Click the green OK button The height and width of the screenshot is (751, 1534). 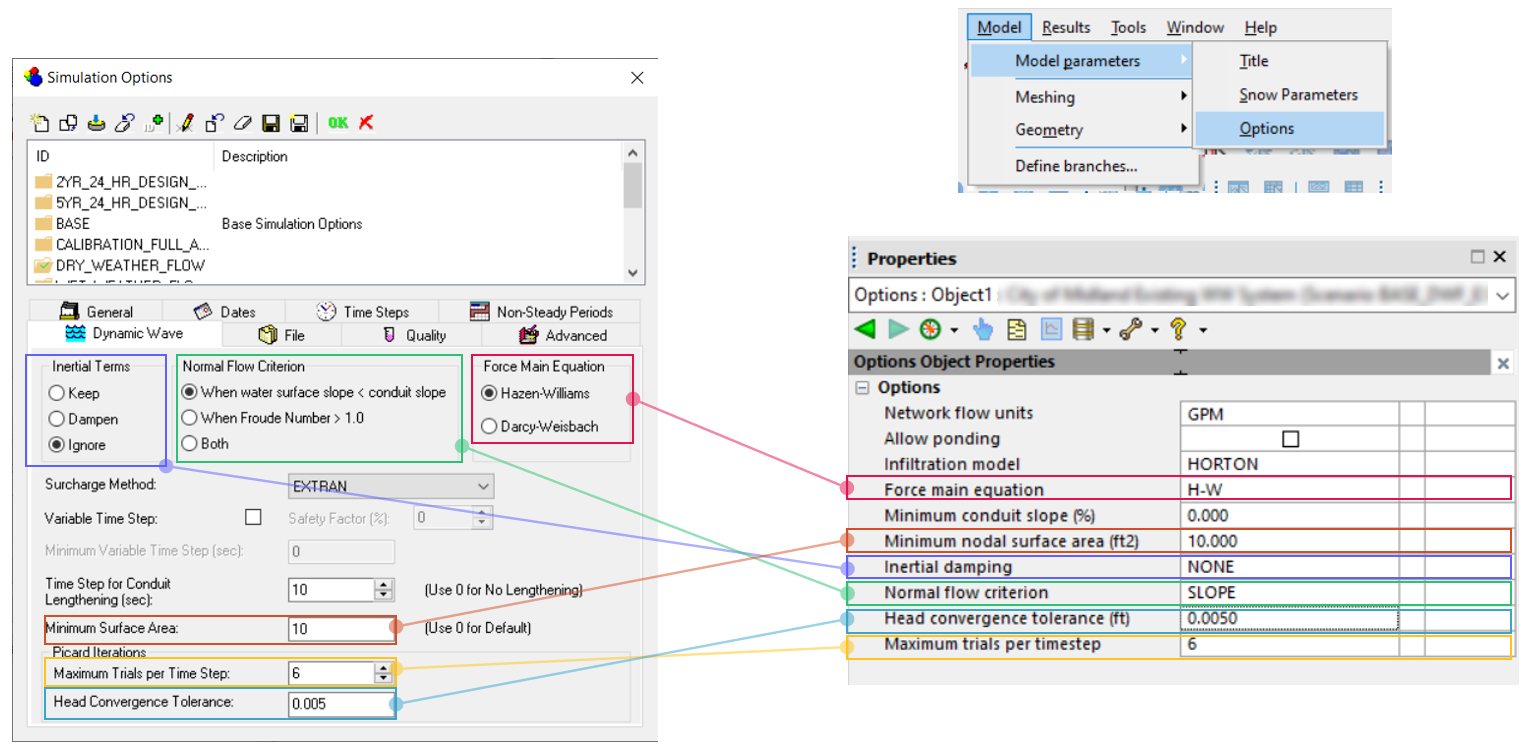337,122
